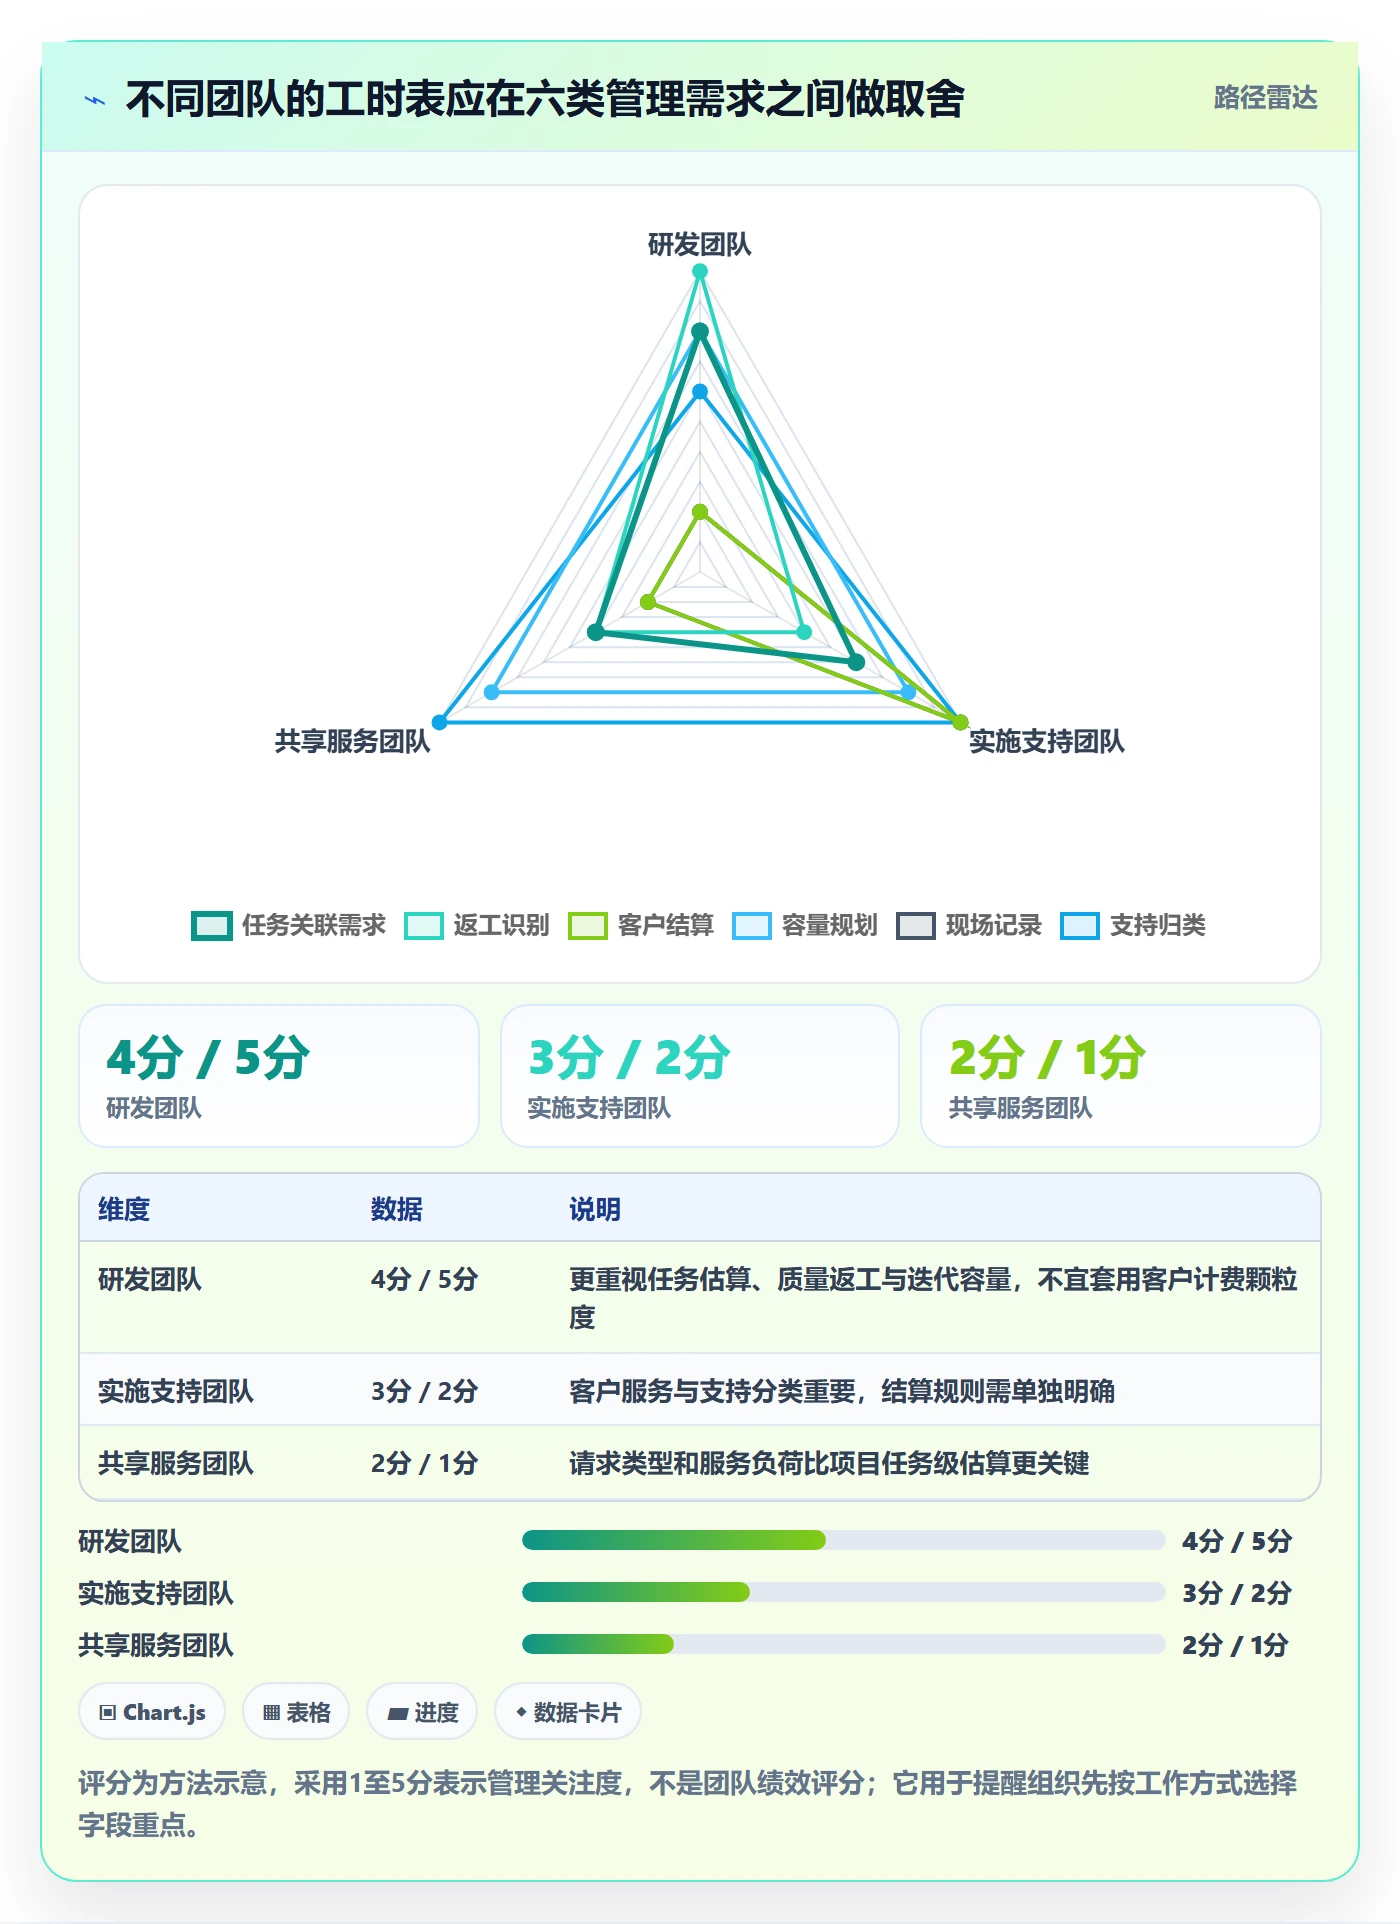1400x1924 pixels.
Task: Toggle the 客户结算 legend swatch
Action: [x=587, y=926]
